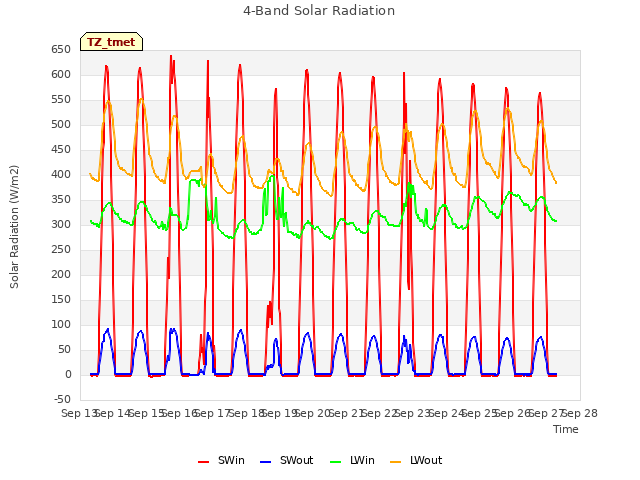The image size is (640, 480).
Task: Click the 250 y-axis tick label
Action: (61, 249)
